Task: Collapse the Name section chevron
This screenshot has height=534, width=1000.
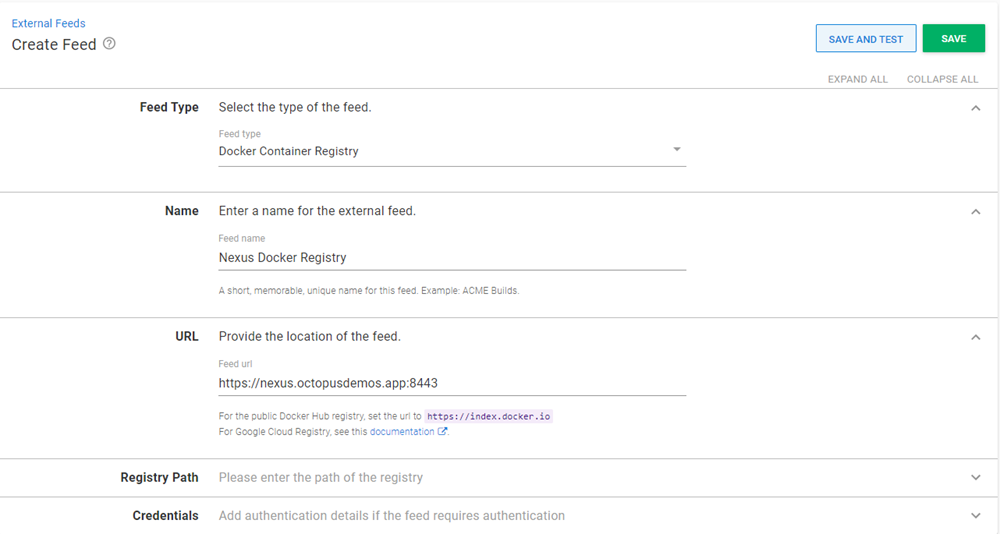Action: coord(975,211)
